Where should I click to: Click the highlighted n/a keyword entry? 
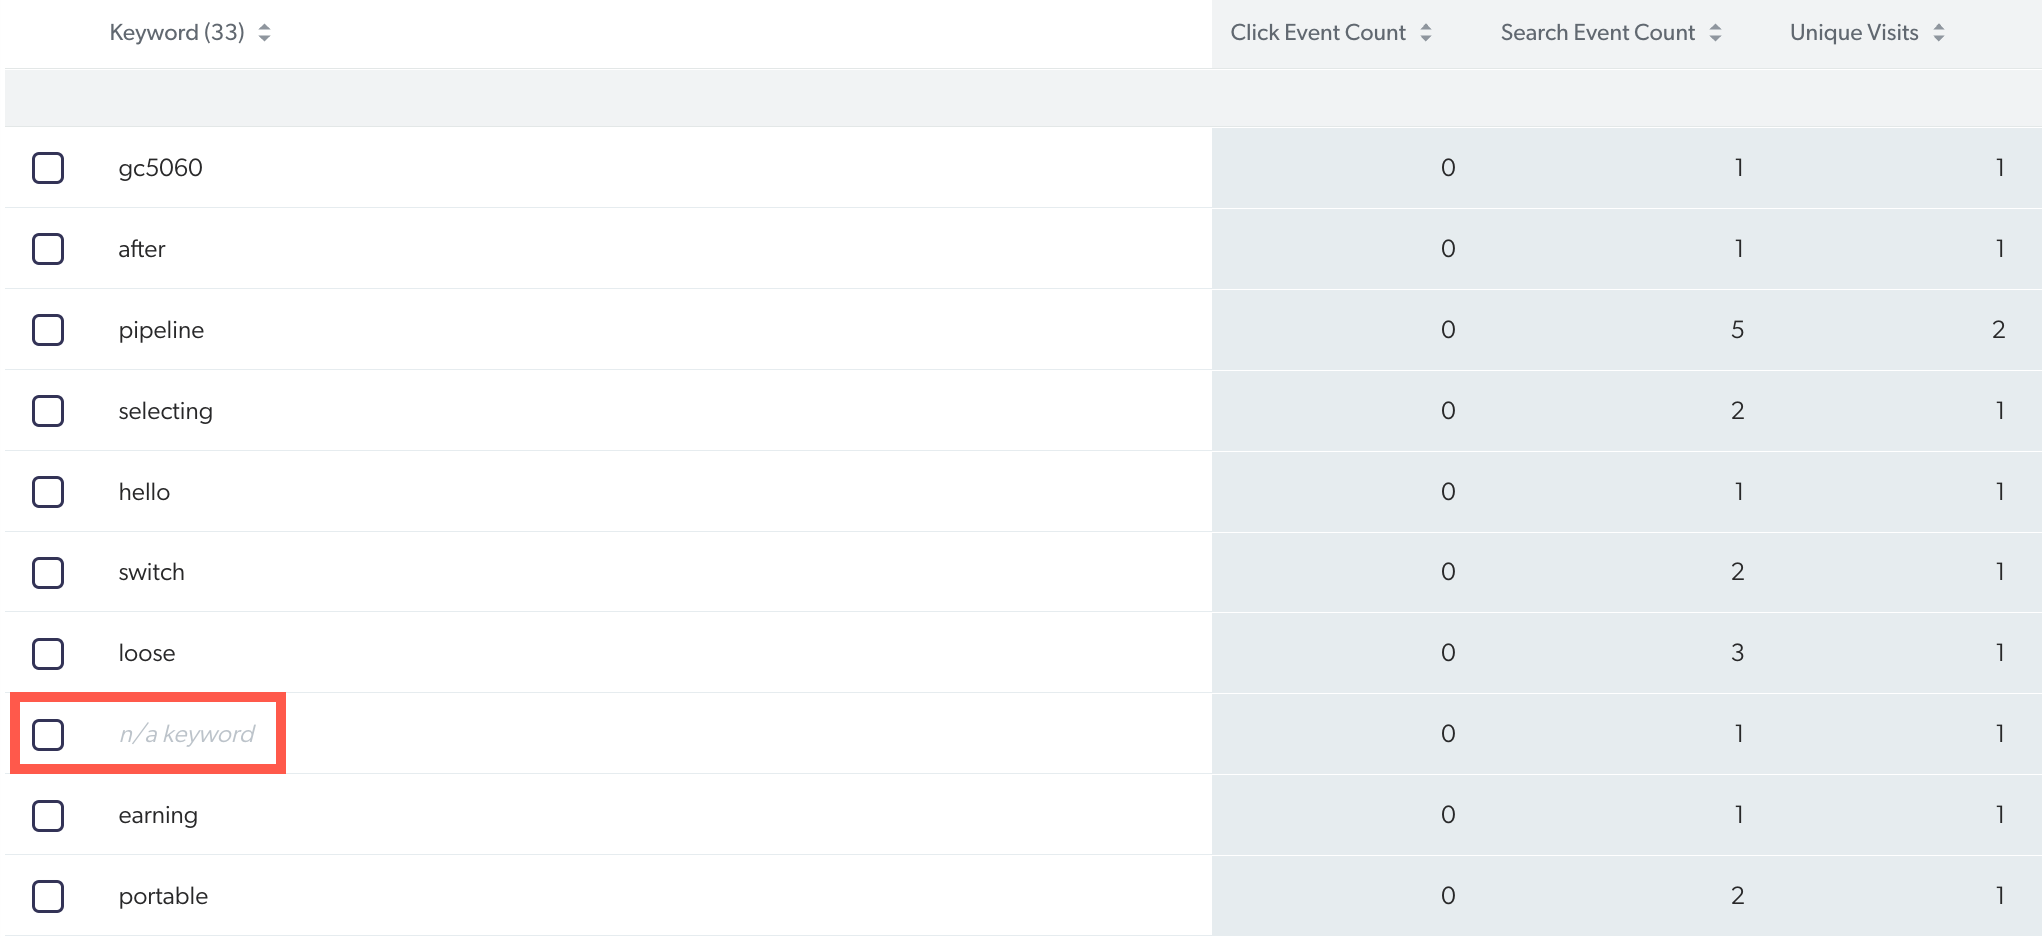186,733
